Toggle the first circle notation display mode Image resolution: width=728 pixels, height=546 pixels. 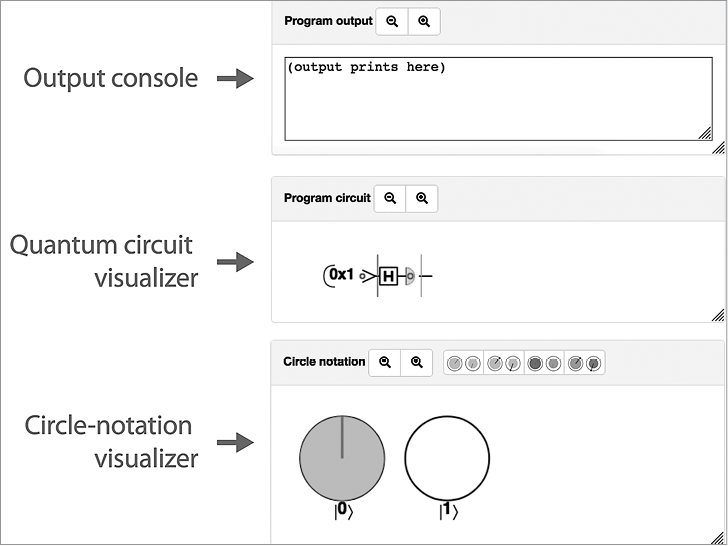pos(464,363)
